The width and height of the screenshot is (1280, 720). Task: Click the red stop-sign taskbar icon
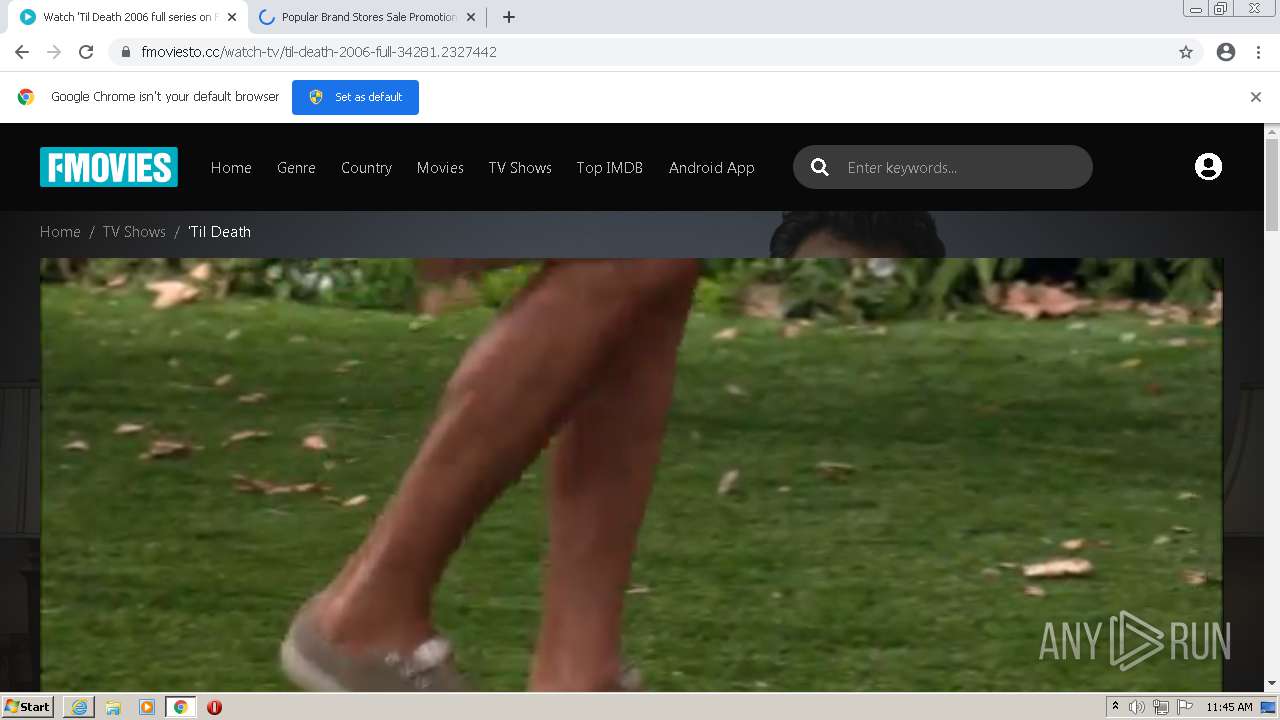[214, 707]
